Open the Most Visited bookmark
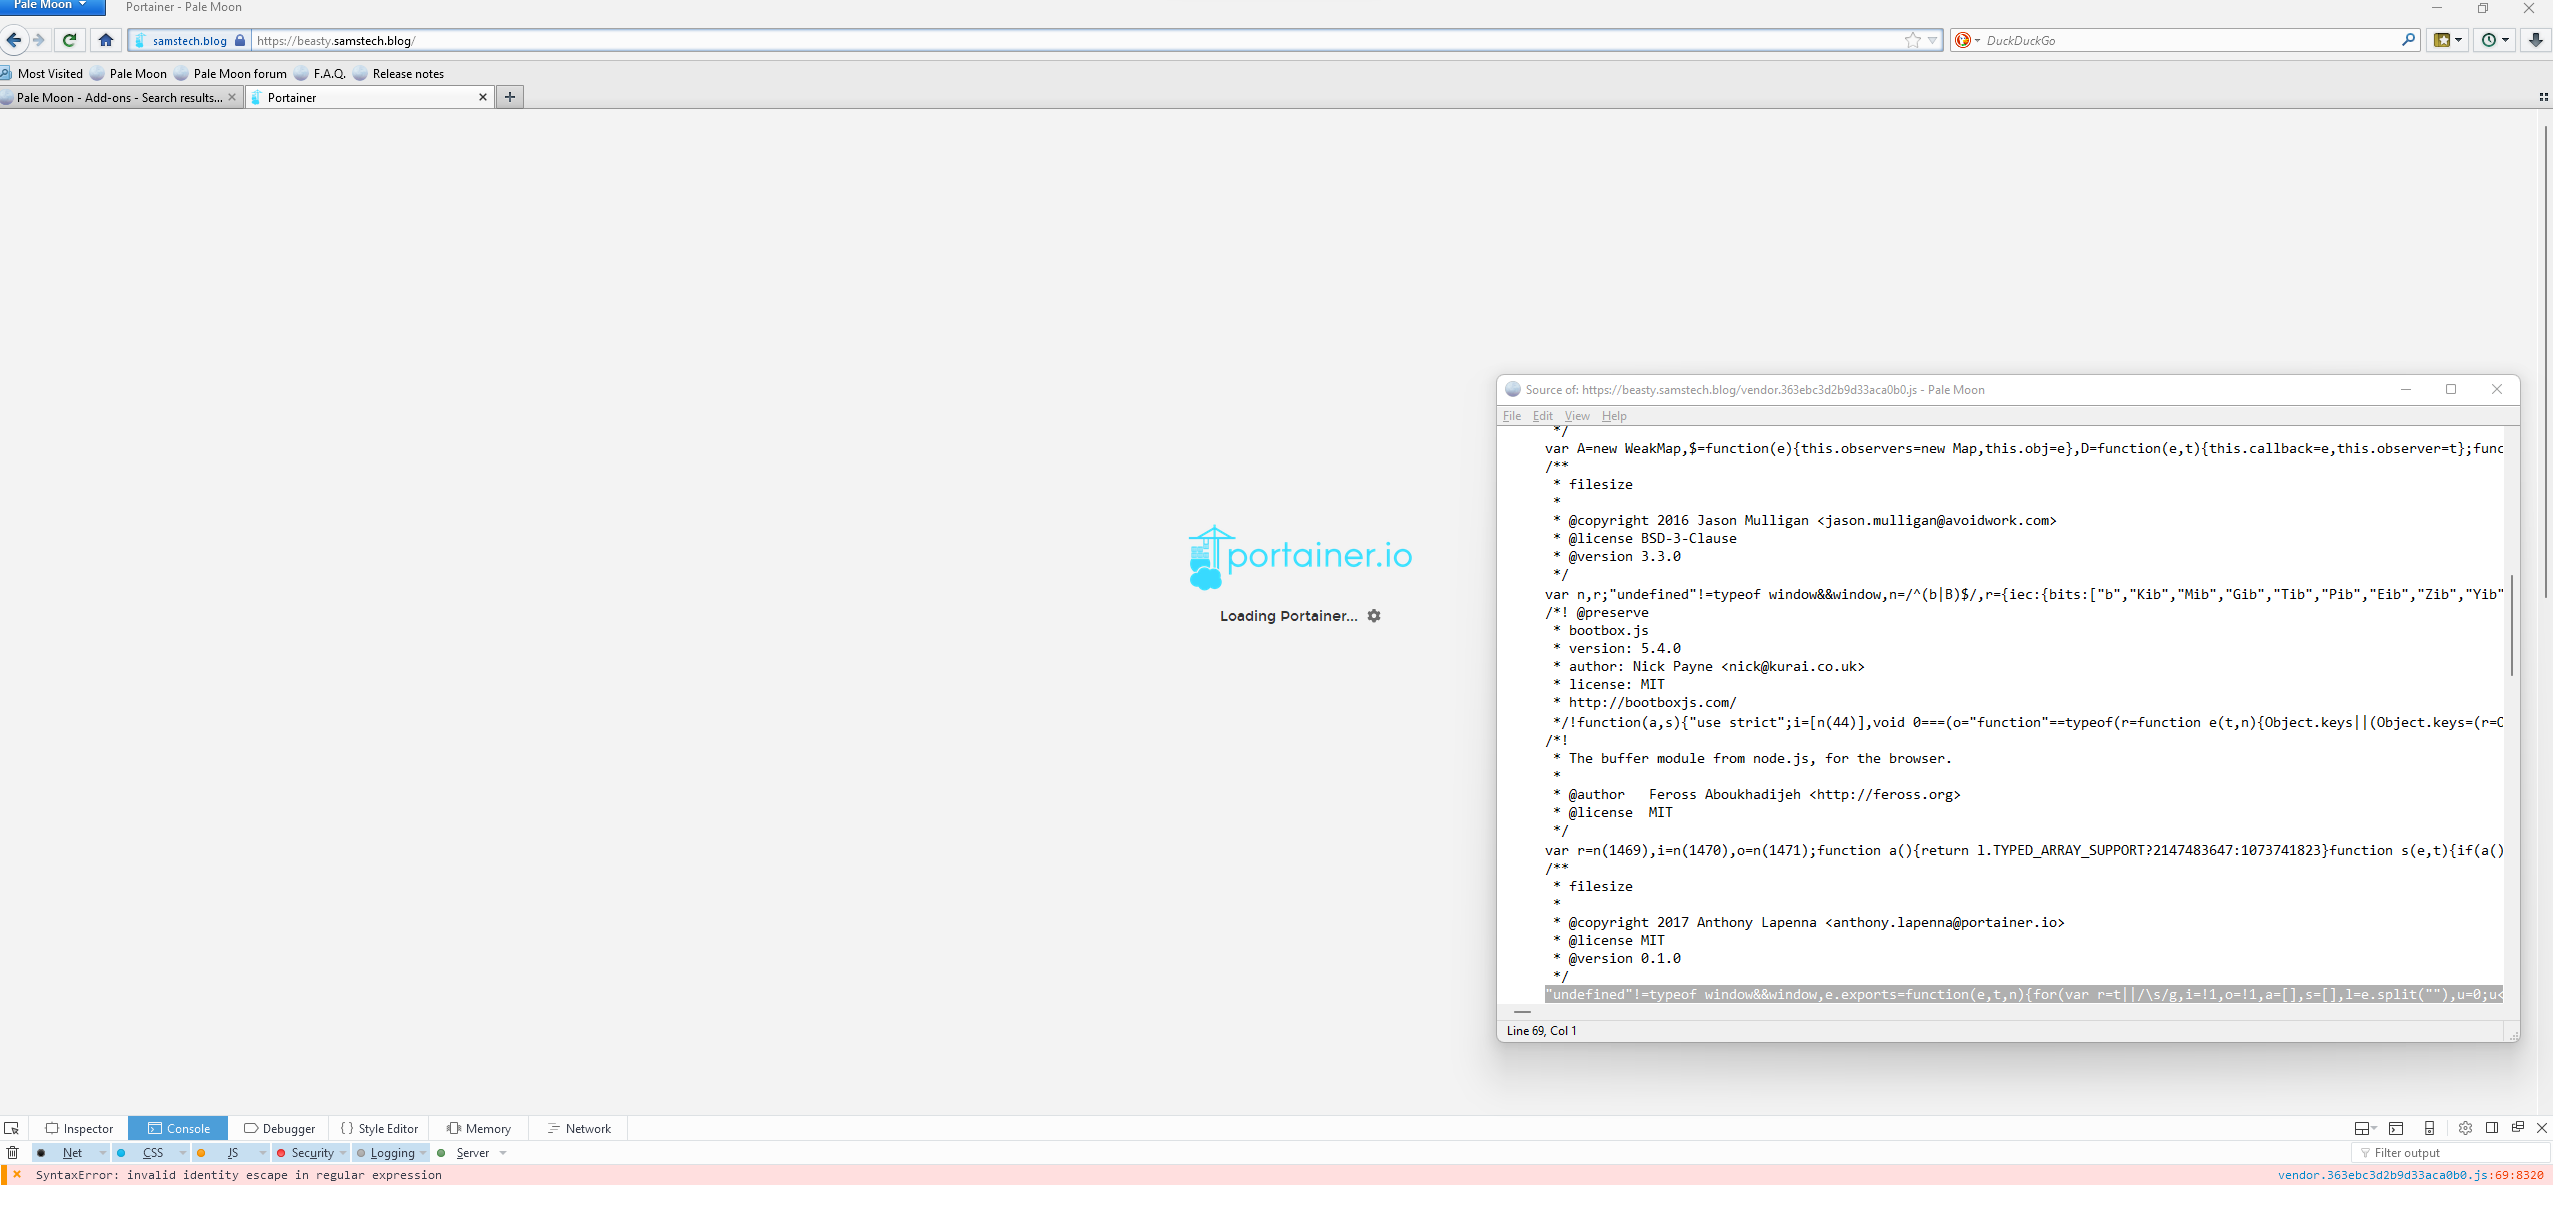Image resolution: width=2553 pixels, height=1219 pixels. pos(42,73)
